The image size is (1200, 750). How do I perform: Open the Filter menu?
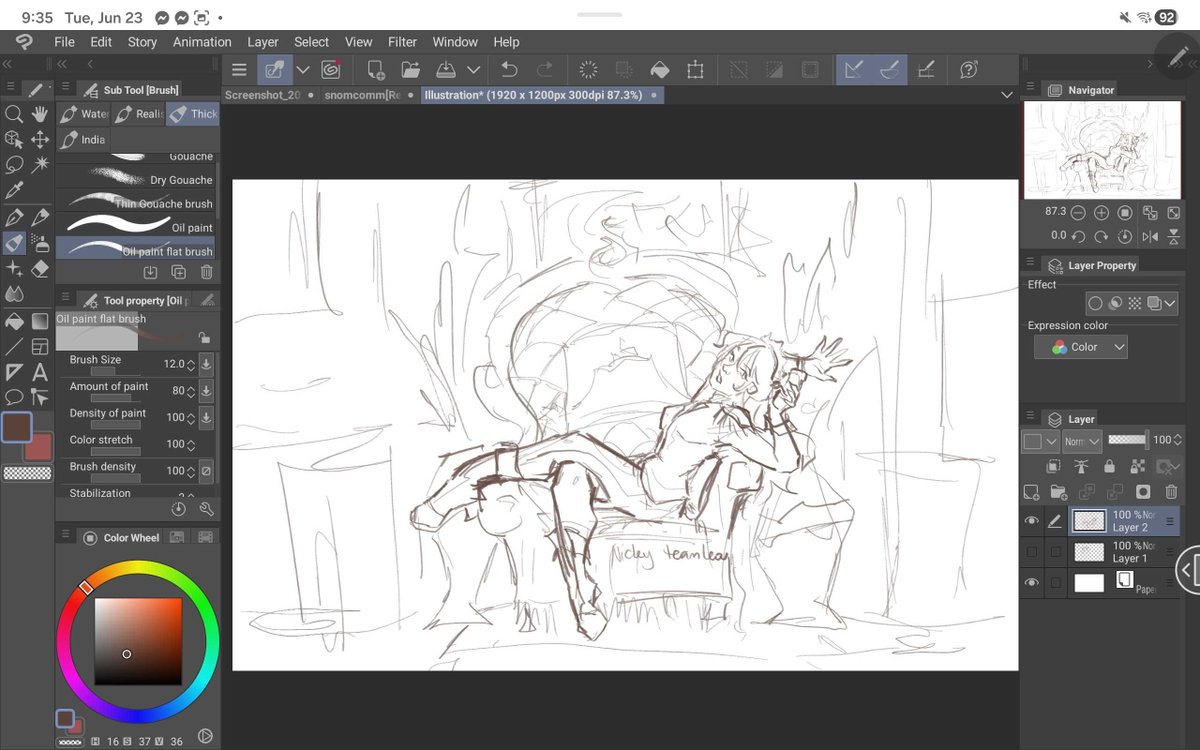(402, 42)
